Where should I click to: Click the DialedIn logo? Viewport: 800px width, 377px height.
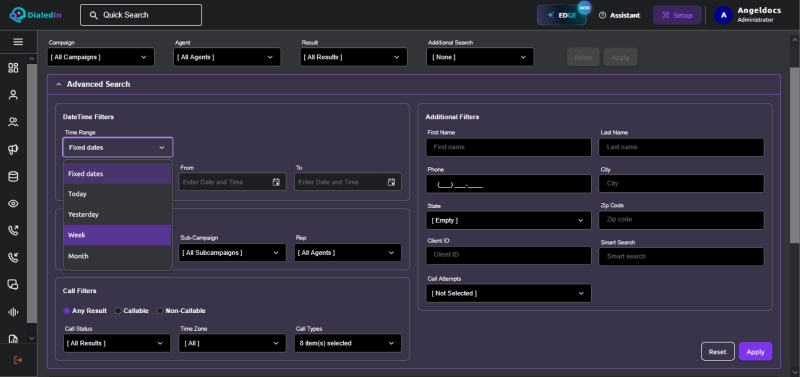(x=35, y=15)
